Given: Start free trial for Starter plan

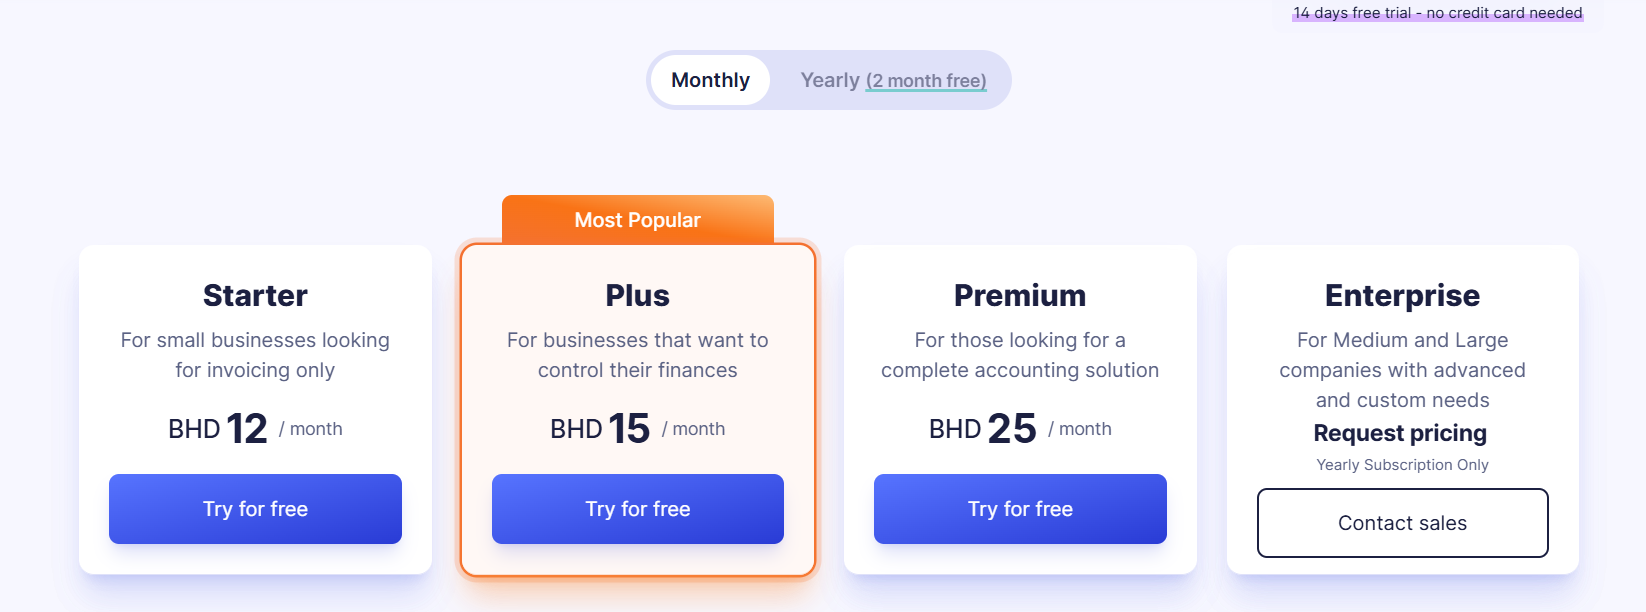Looking at the screenshot, I should coord(255,509).
